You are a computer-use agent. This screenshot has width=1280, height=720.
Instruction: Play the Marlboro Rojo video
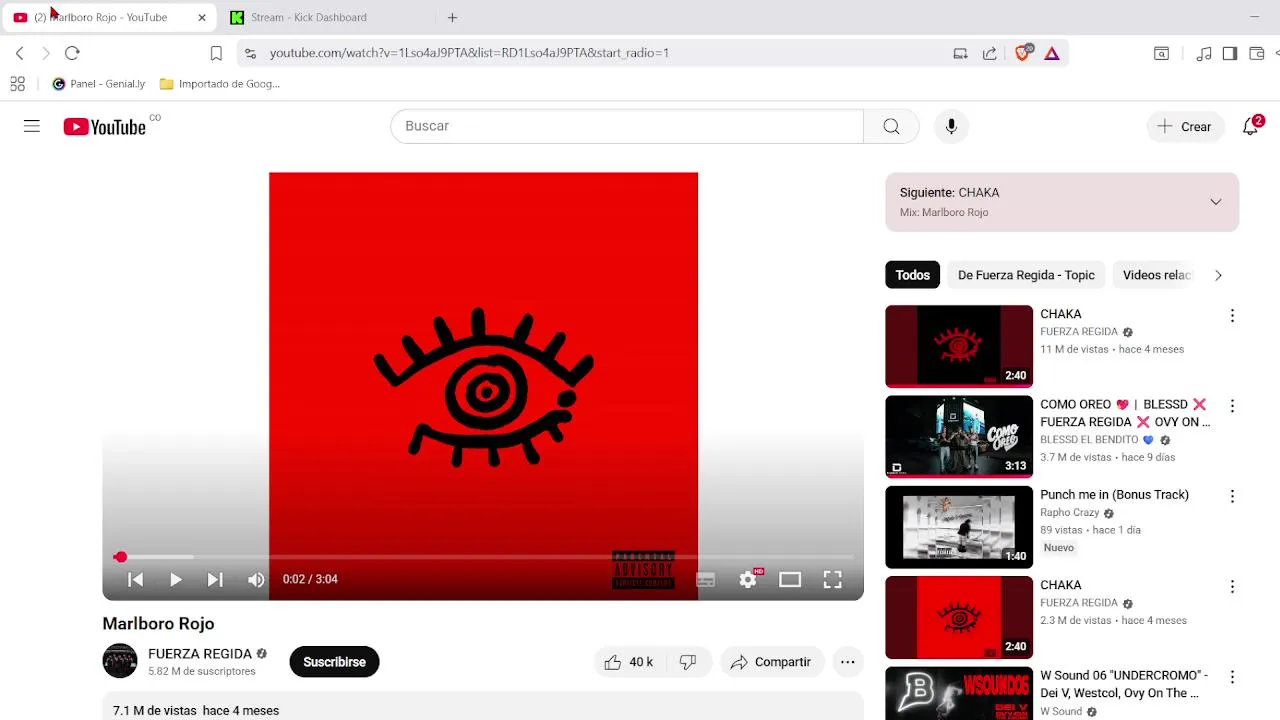tap(175, 579)
